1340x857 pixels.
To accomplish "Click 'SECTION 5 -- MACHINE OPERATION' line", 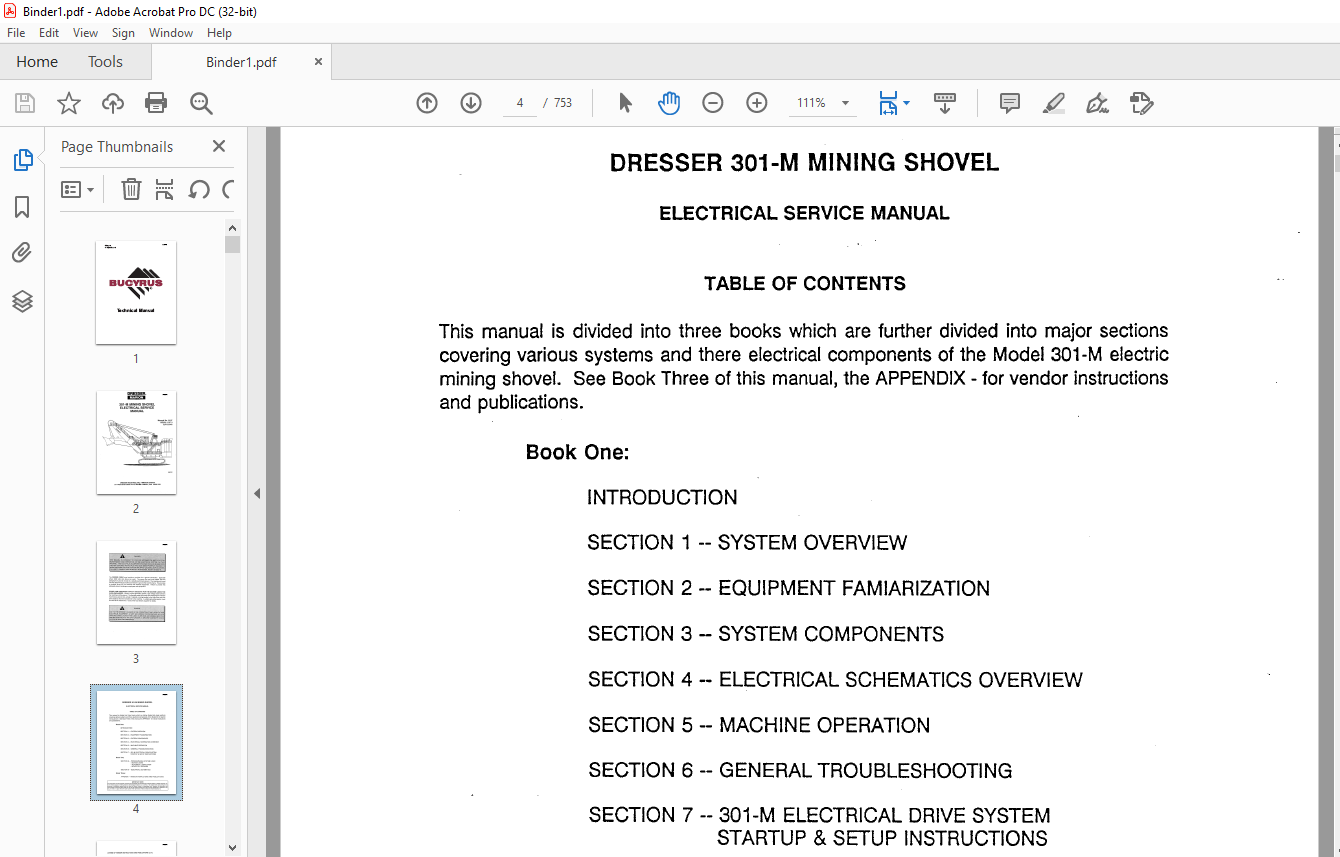I will click(759, 725).
